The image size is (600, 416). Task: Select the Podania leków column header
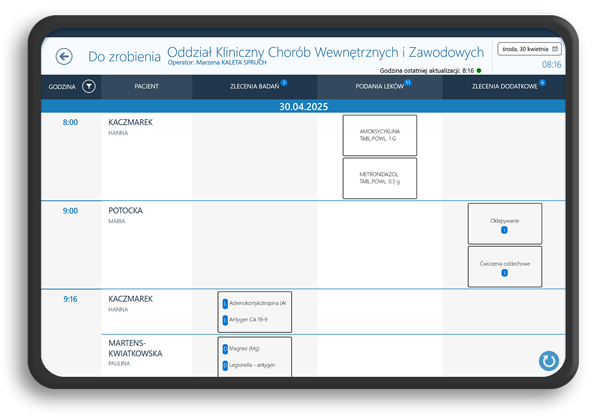coord(380,86)
